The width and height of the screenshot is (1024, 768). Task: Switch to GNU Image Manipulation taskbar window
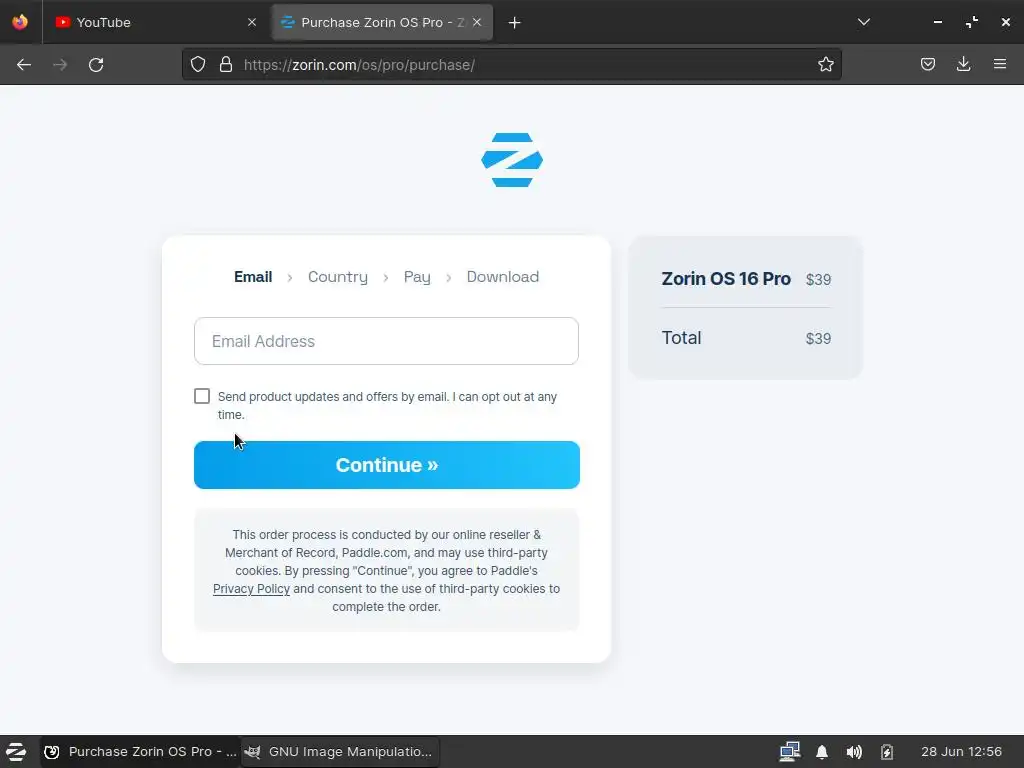pos(340,752)
